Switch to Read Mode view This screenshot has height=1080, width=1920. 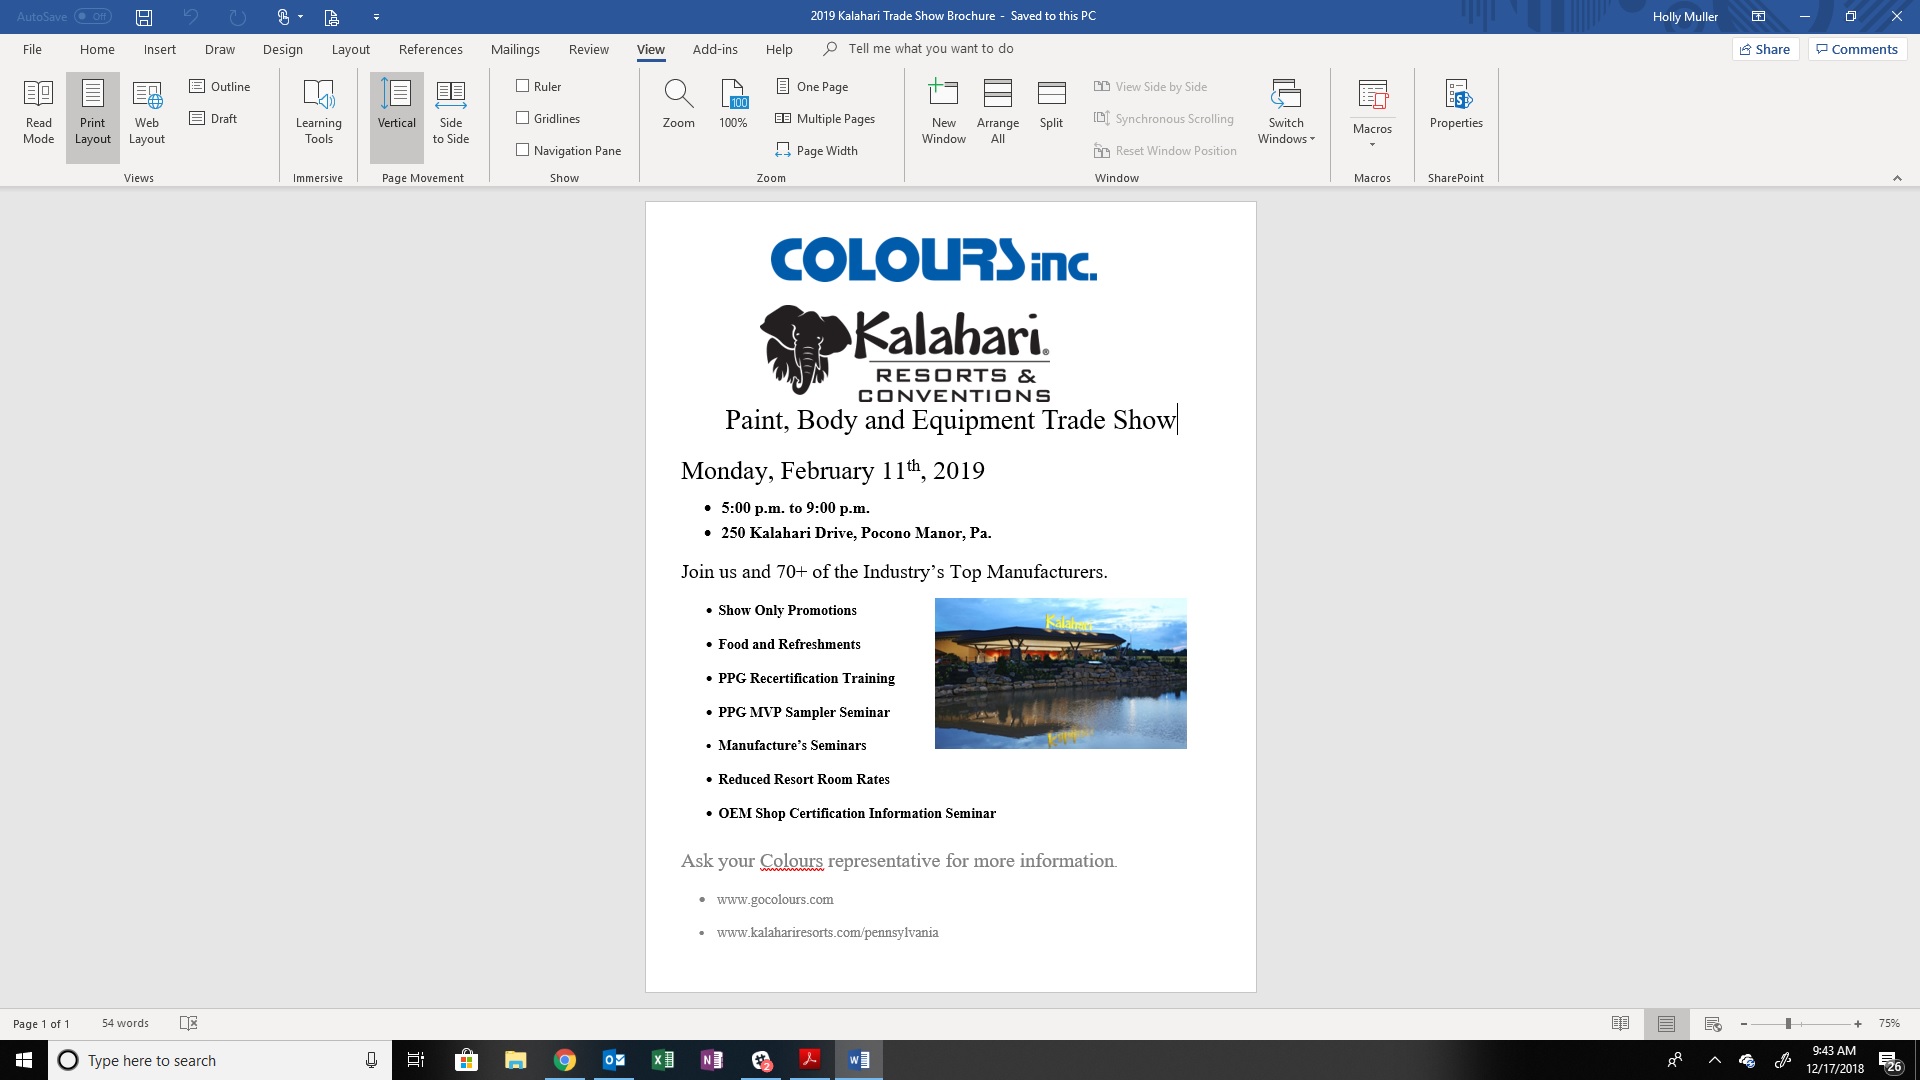(38, 114)
